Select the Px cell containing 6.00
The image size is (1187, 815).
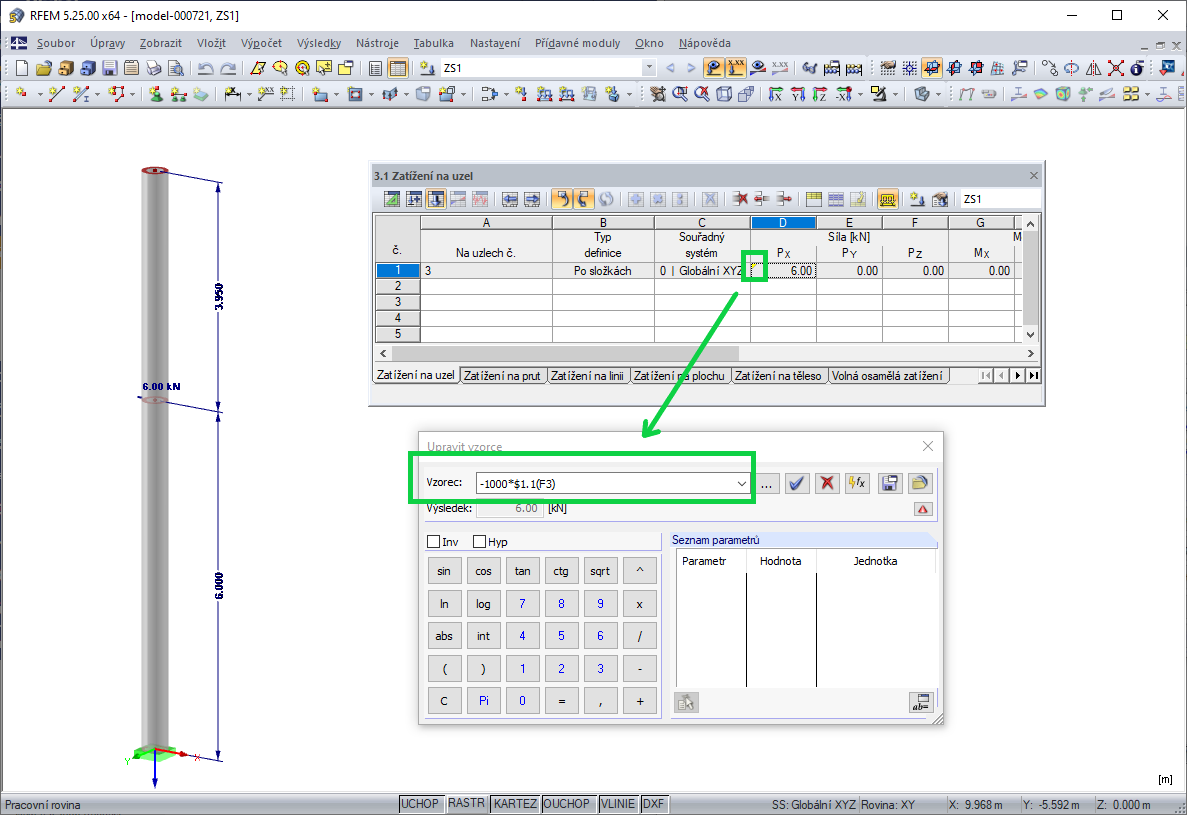784,271
